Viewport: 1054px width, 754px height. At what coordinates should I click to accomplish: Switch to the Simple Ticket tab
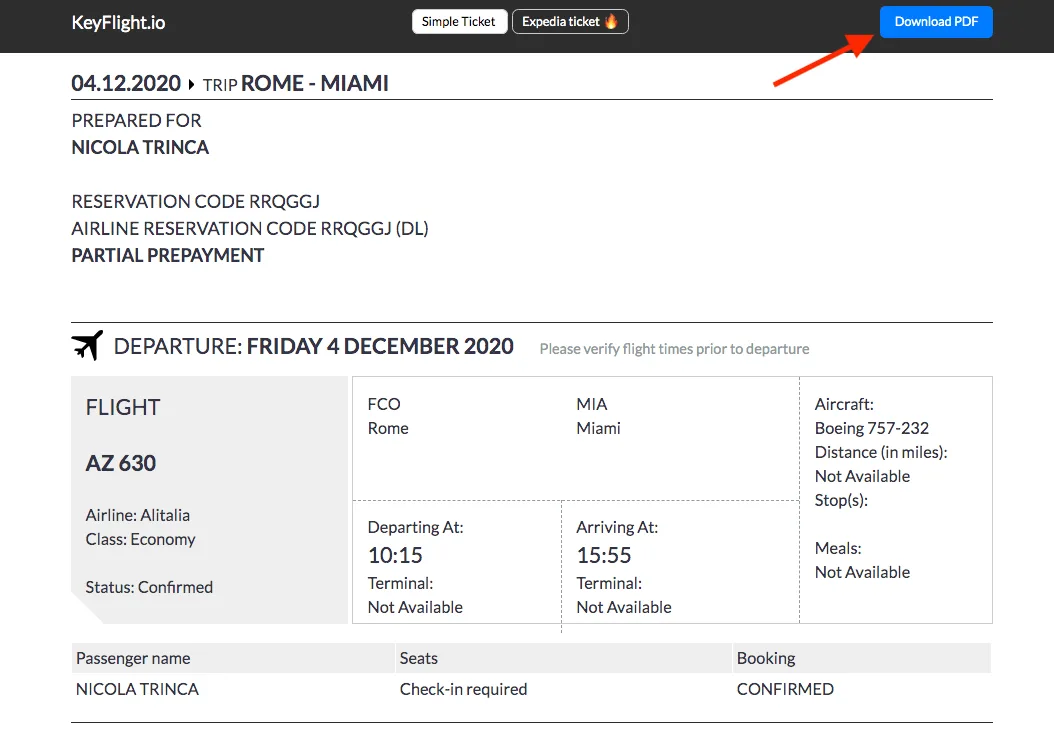tap(459, 22)
